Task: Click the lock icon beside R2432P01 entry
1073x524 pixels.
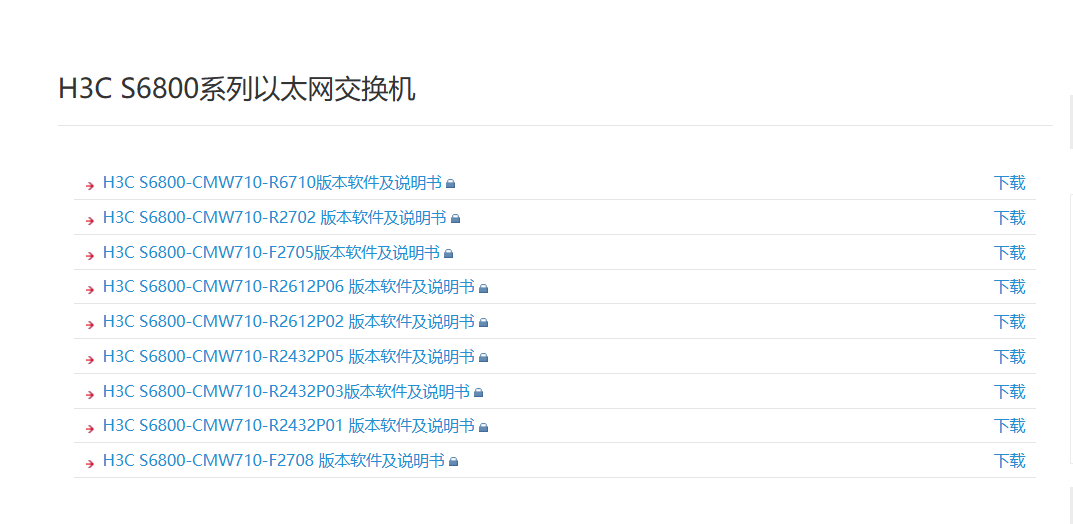Action: (x=483, y=428)
